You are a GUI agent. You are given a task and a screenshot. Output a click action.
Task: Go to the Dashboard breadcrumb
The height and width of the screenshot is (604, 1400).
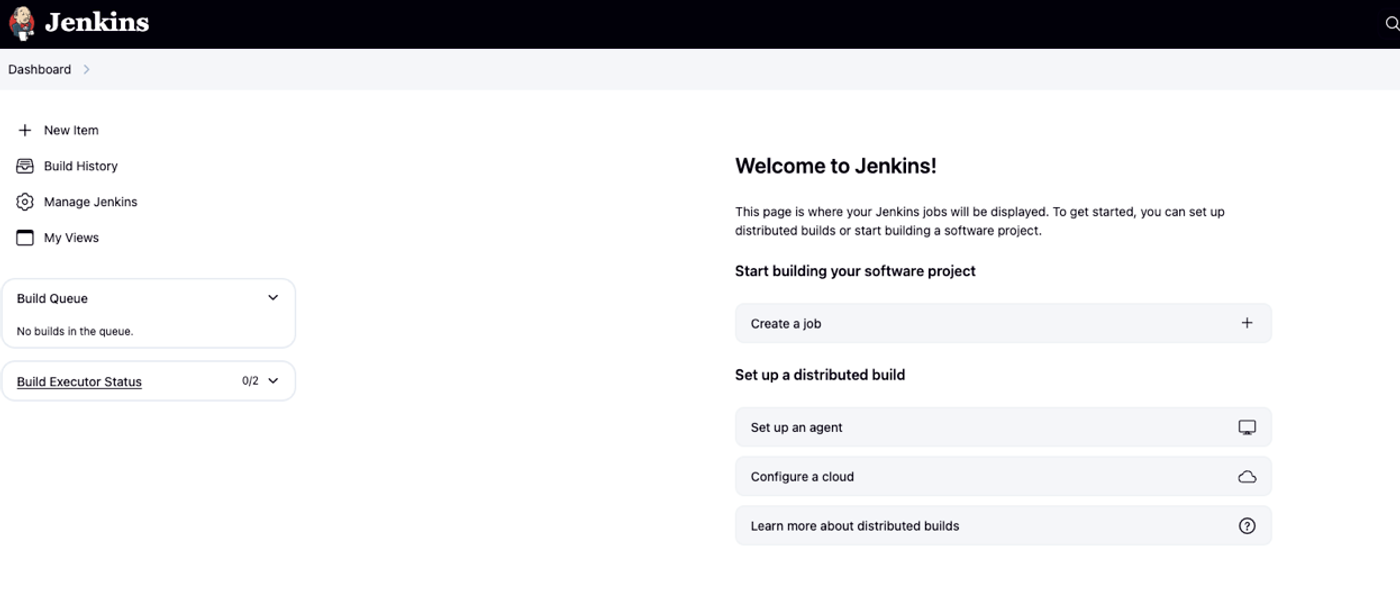click(40, 69)
